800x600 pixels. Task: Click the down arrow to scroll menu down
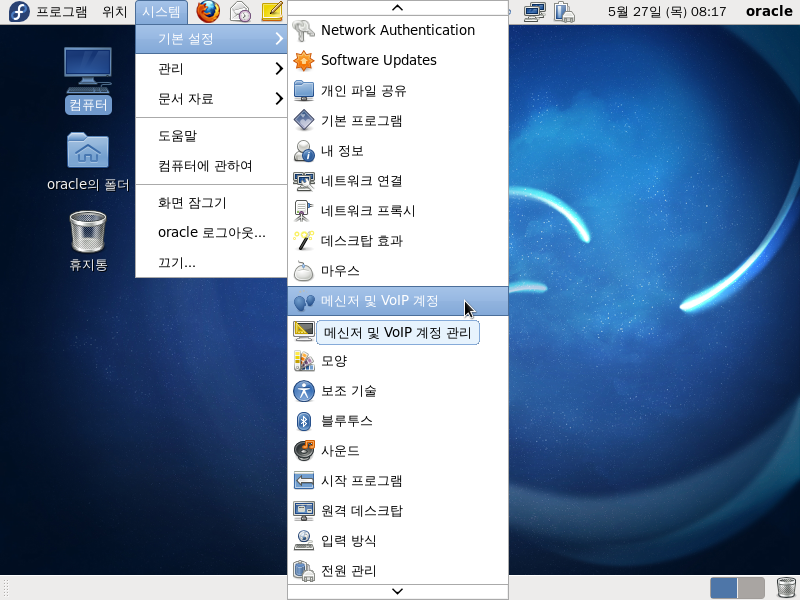pyautogui.click(x=397, y=591)
